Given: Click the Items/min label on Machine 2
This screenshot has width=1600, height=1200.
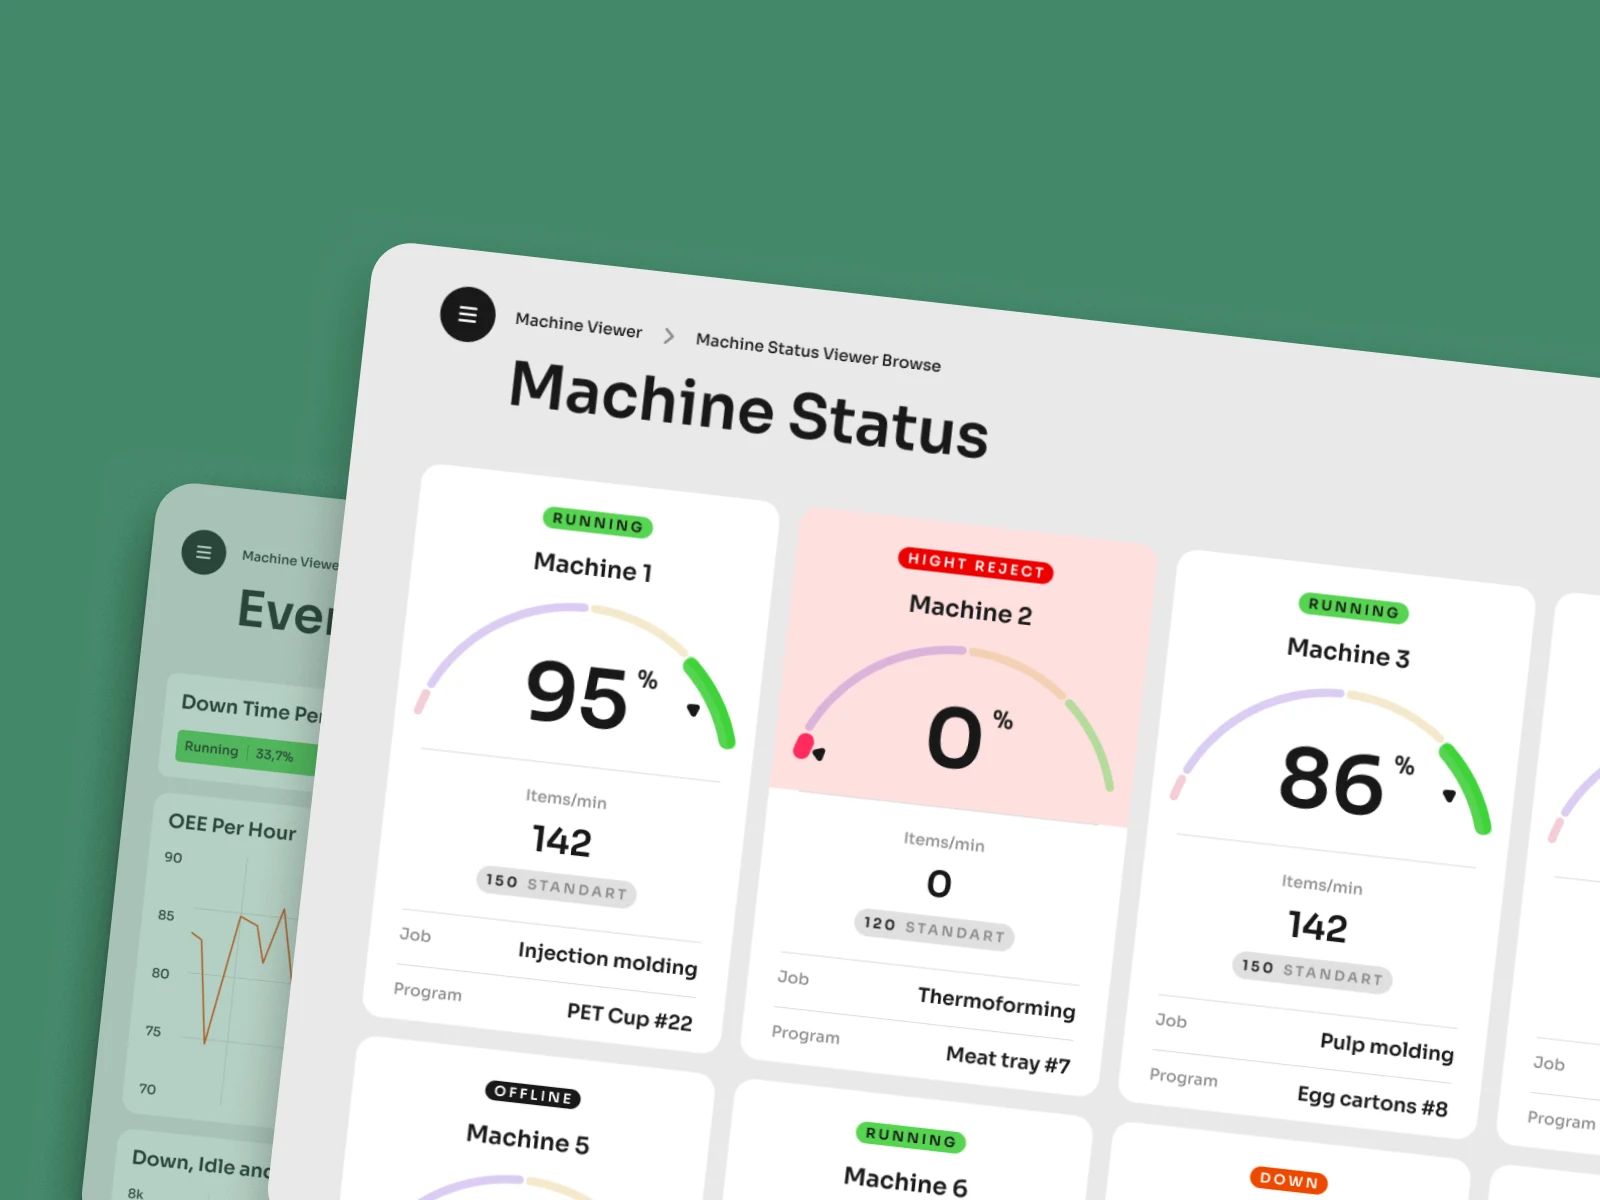Looking at the screenshot, I should coord(944,842).
